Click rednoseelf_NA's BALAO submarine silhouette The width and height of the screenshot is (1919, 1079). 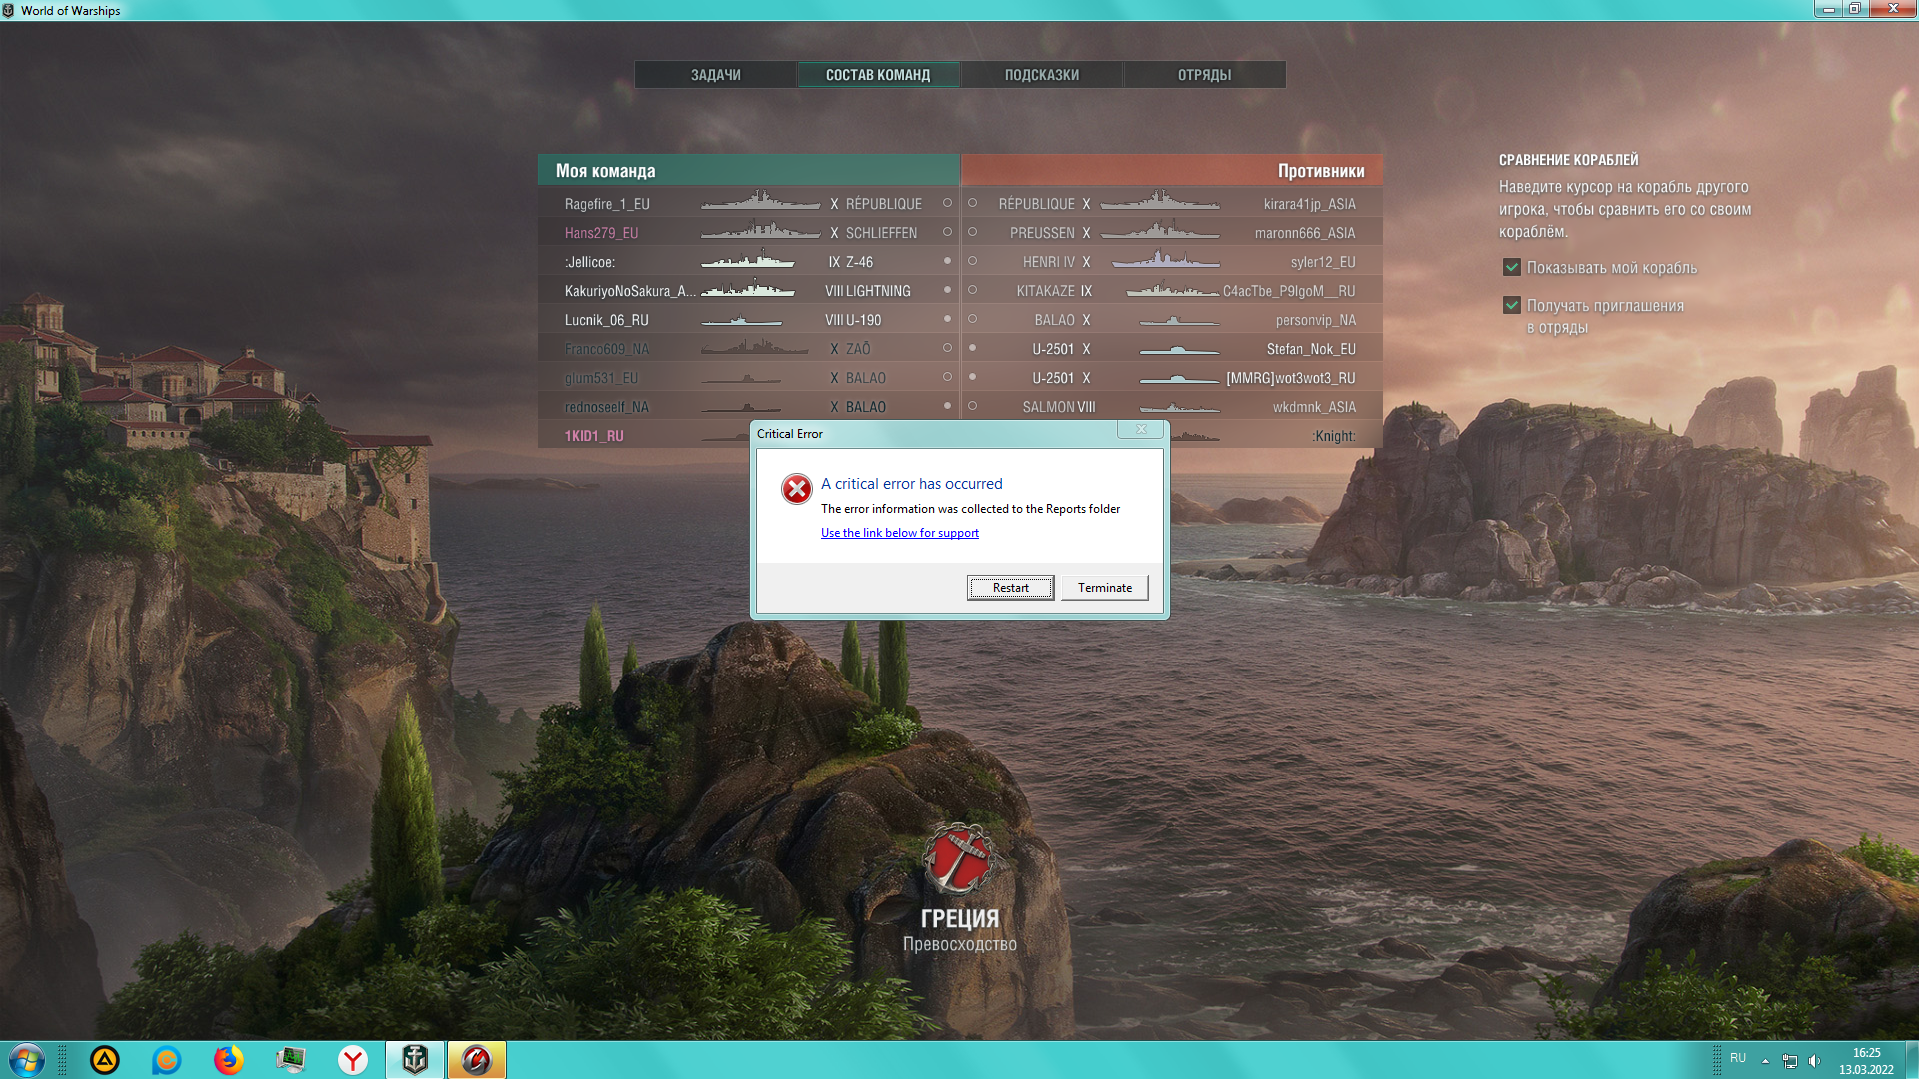tap(741, 407)
